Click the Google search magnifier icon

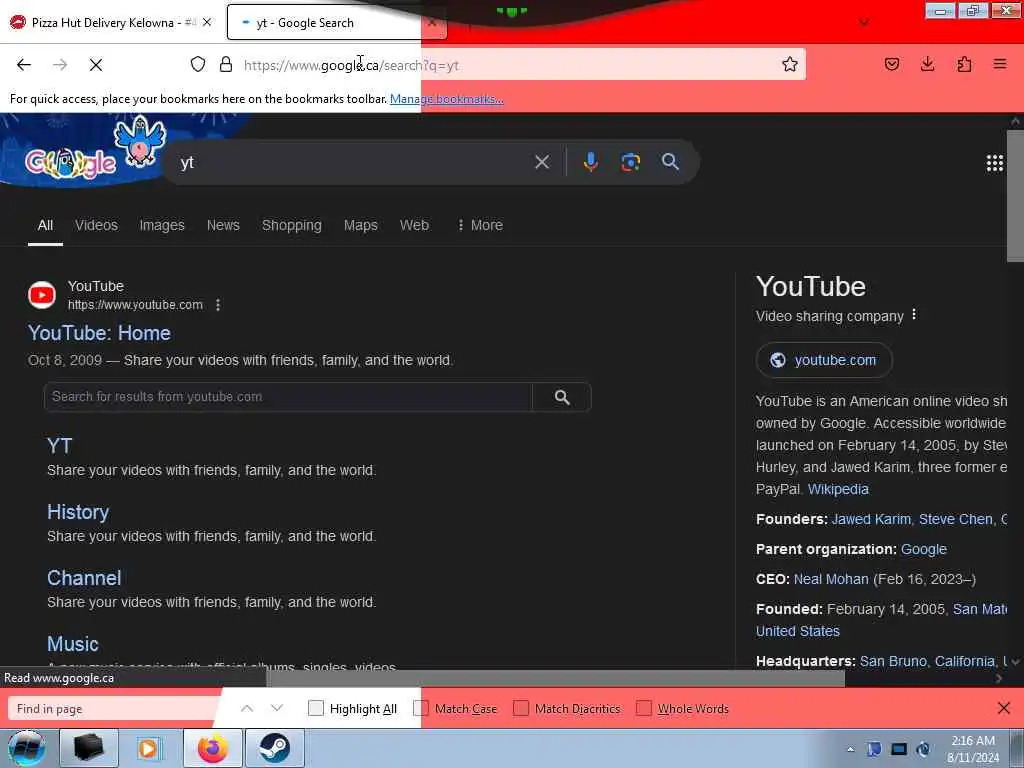670,162
